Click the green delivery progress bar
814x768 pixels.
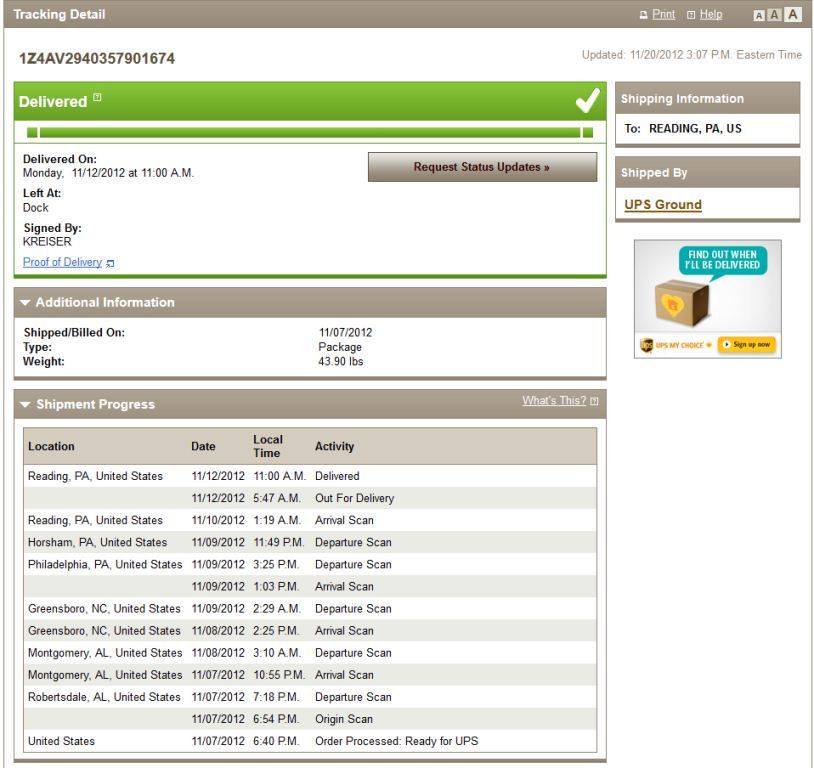pyautogui.click(x=309, y=132)
